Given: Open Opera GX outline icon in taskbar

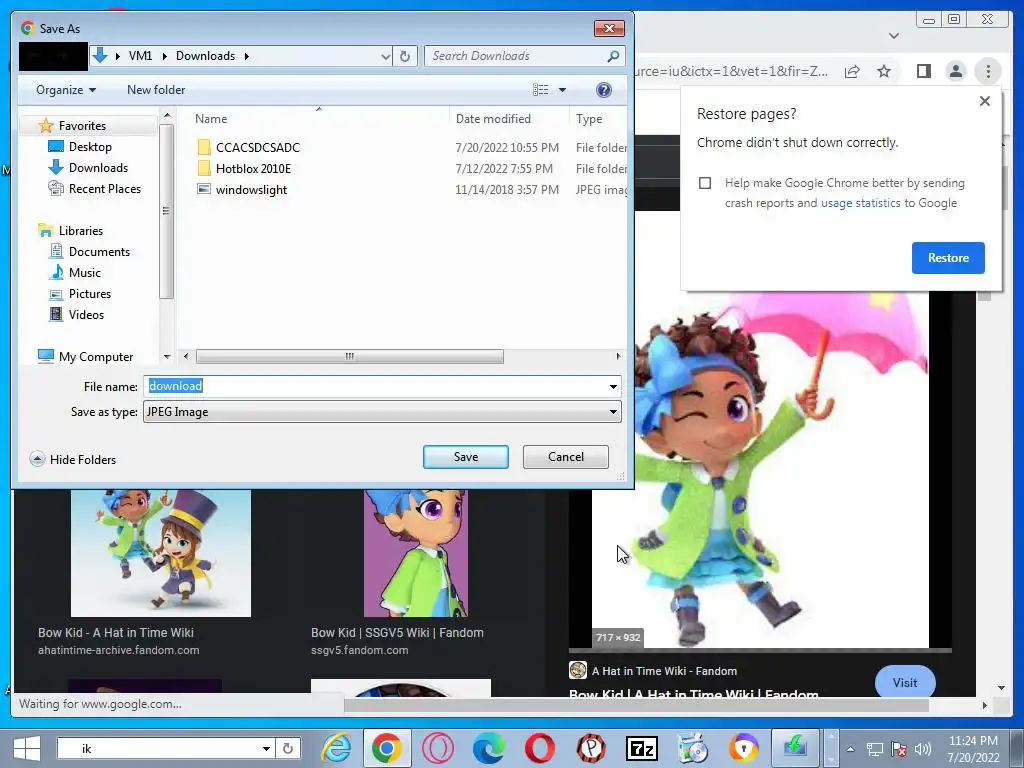Looking at the screenshot, I should [438, 748].
